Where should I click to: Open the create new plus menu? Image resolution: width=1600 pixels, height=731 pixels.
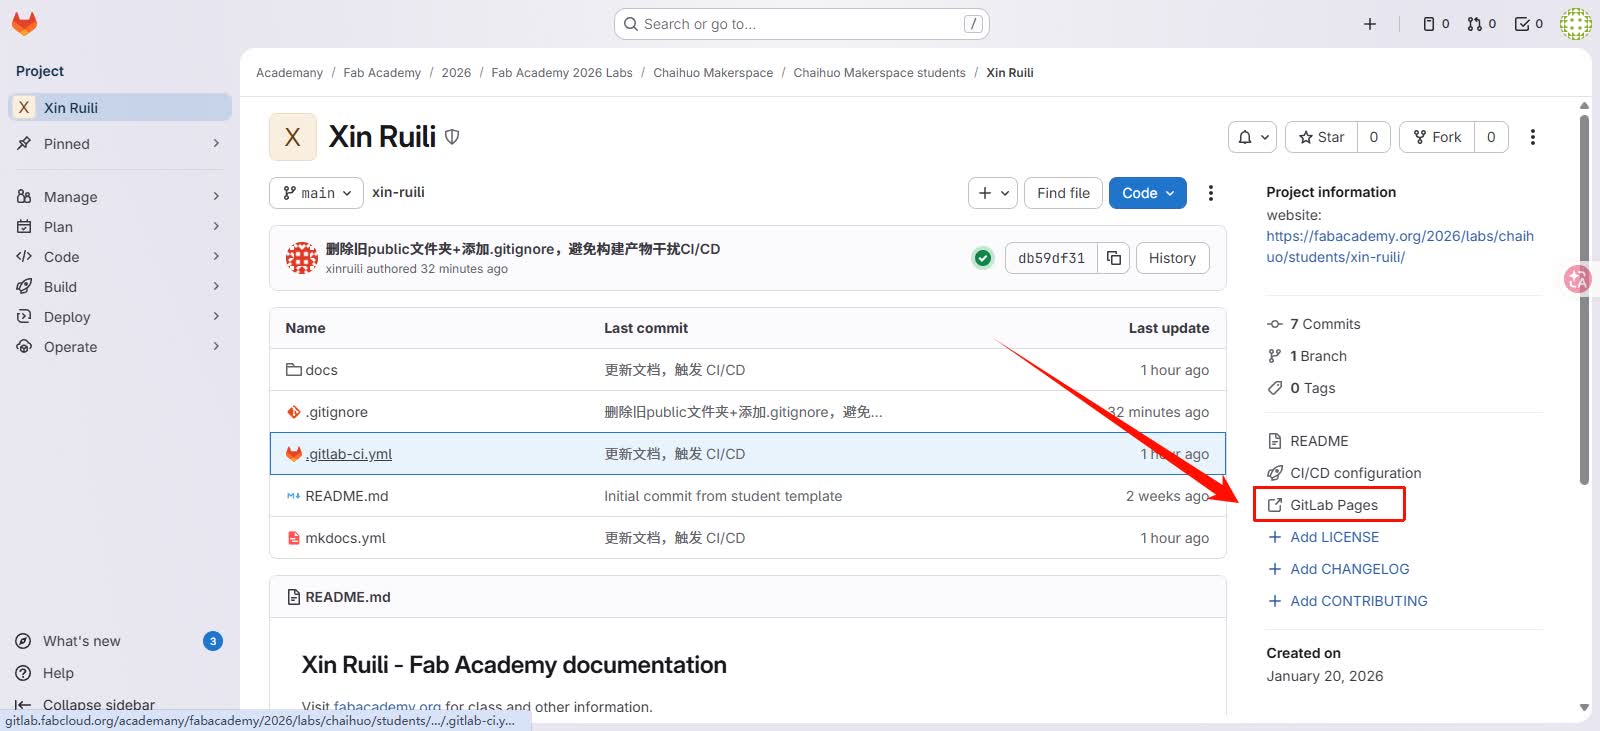coord(1370,24)
